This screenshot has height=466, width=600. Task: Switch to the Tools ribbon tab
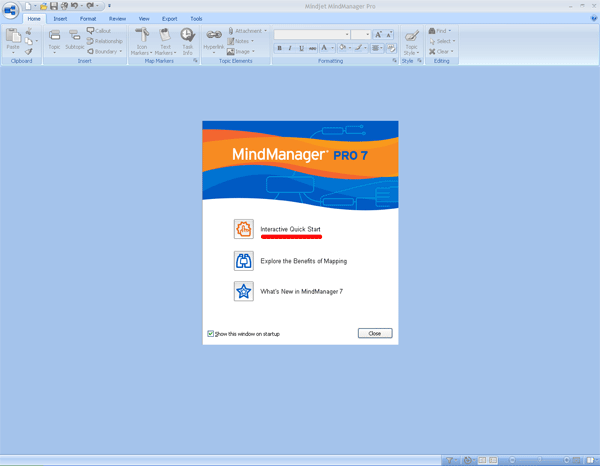click(x=196, y=18)
